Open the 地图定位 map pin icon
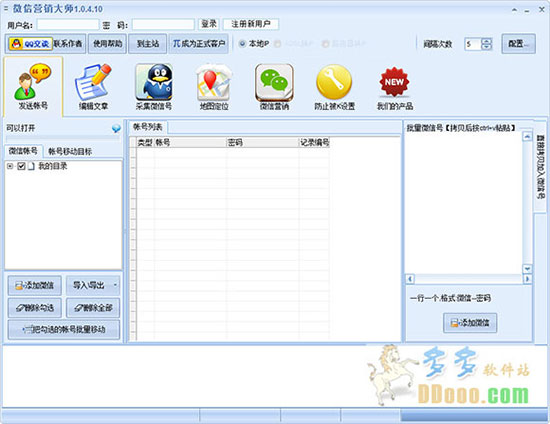 pos(214,86)
